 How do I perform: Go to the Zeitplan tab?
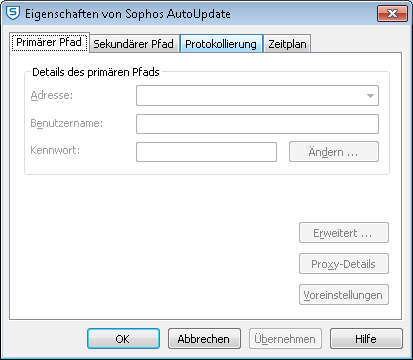tap(287, 44)
